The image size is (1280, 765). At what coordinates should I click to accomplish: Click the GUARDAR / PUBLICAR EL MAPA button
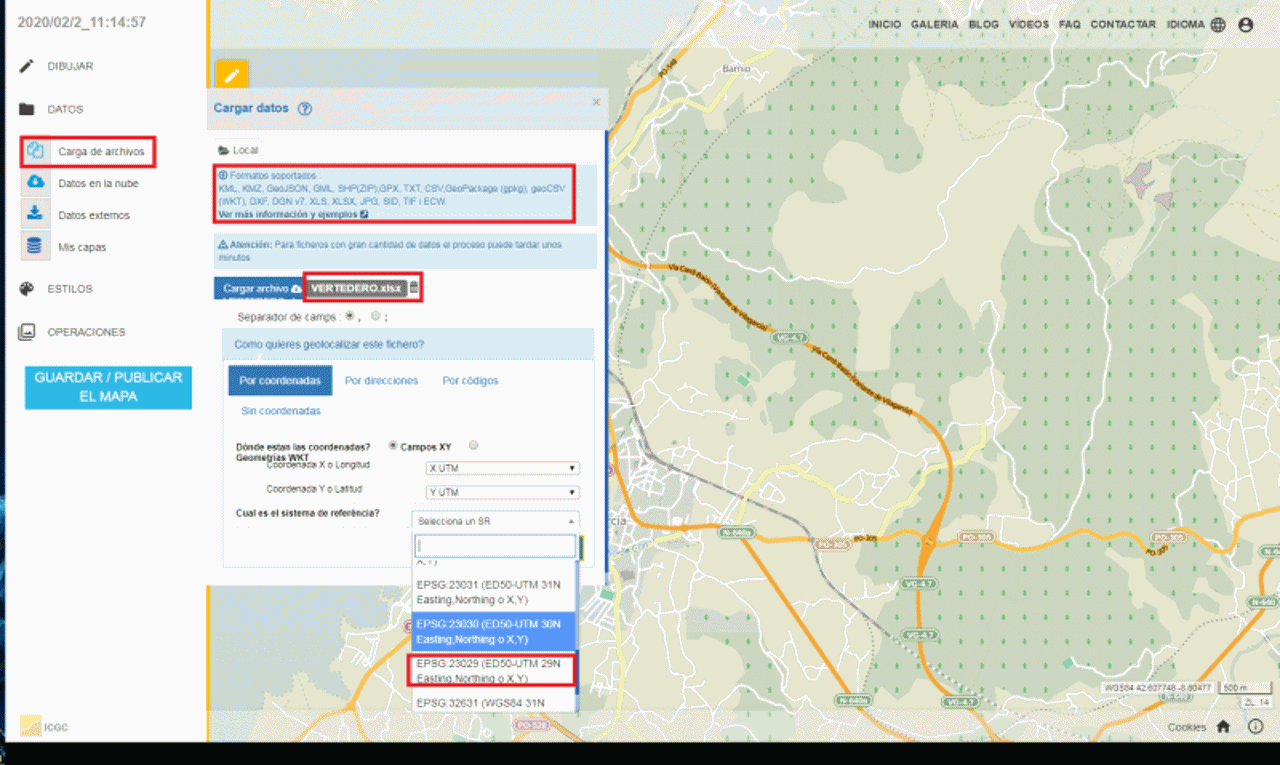pyautogui.click(x=107, y=388)
